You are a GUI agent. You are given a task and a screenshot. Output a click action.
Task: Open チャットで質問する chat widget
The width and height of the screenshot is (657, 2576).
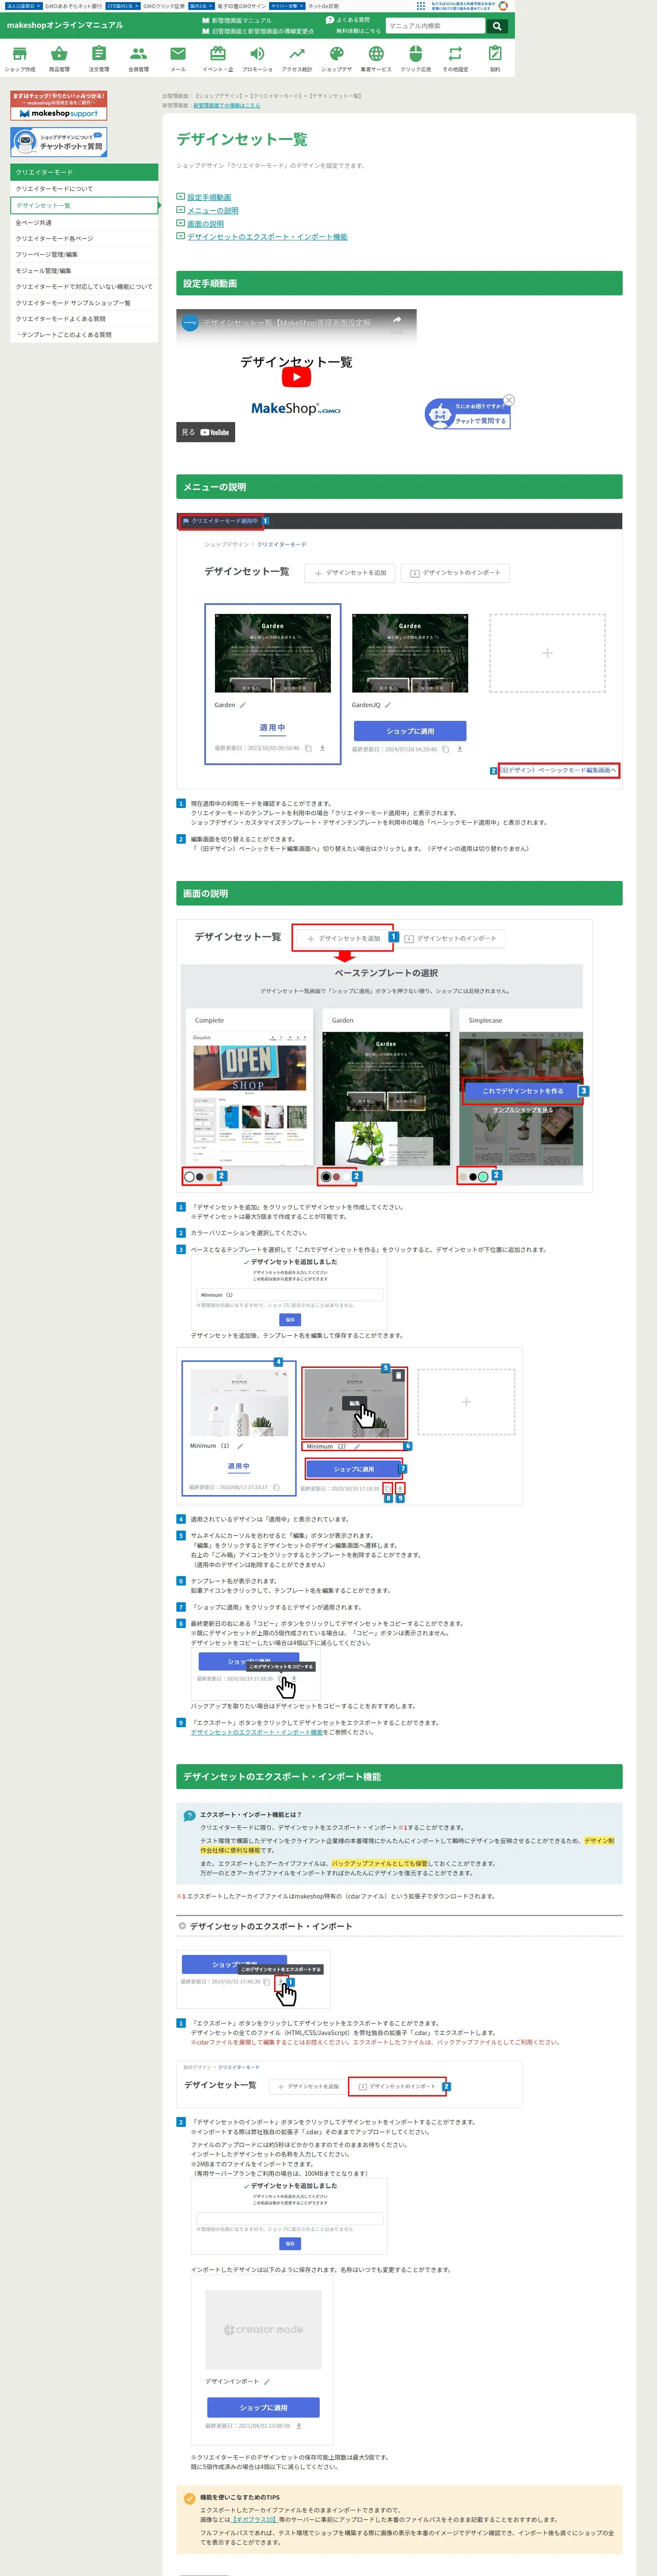tap(468, 414)
